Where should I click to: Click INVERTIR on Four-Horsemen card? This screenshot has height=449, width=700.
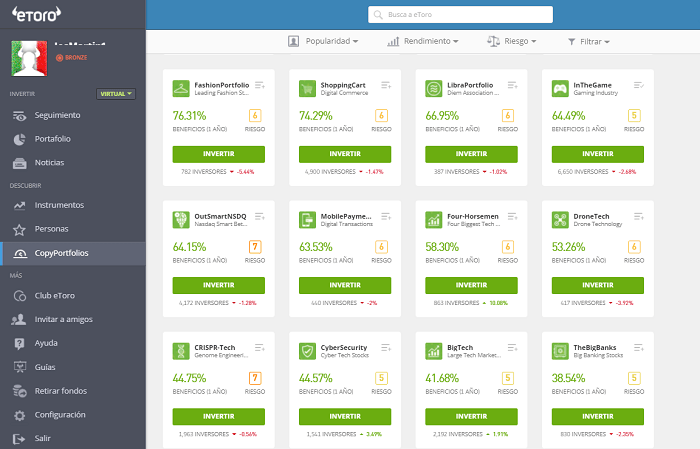(x=471, y=285)
